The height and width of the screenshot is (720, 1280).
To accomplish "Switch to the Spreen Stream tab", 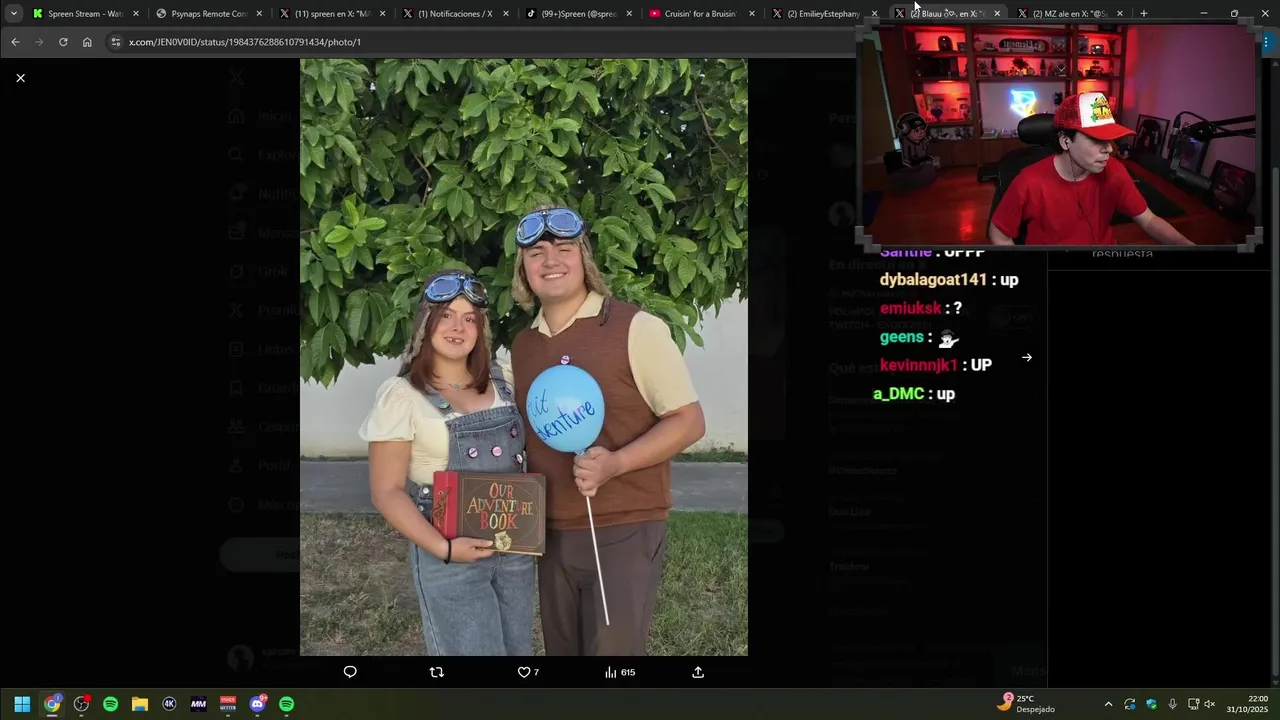I will pyautogui.click(x=84, y=13).
